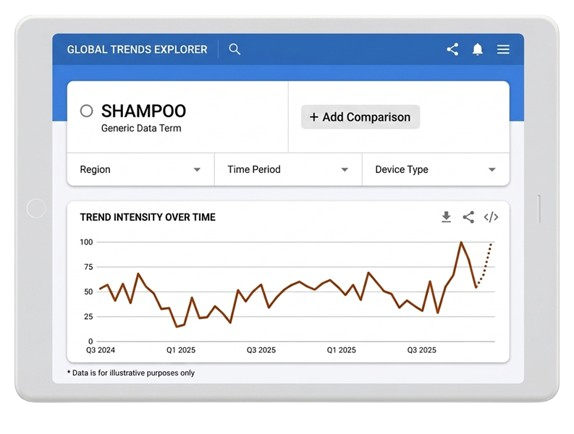Select the radio circle beside SHAMPOO
Screen dimensions: 574x434
pyautogui.click(x=86, y=111)
